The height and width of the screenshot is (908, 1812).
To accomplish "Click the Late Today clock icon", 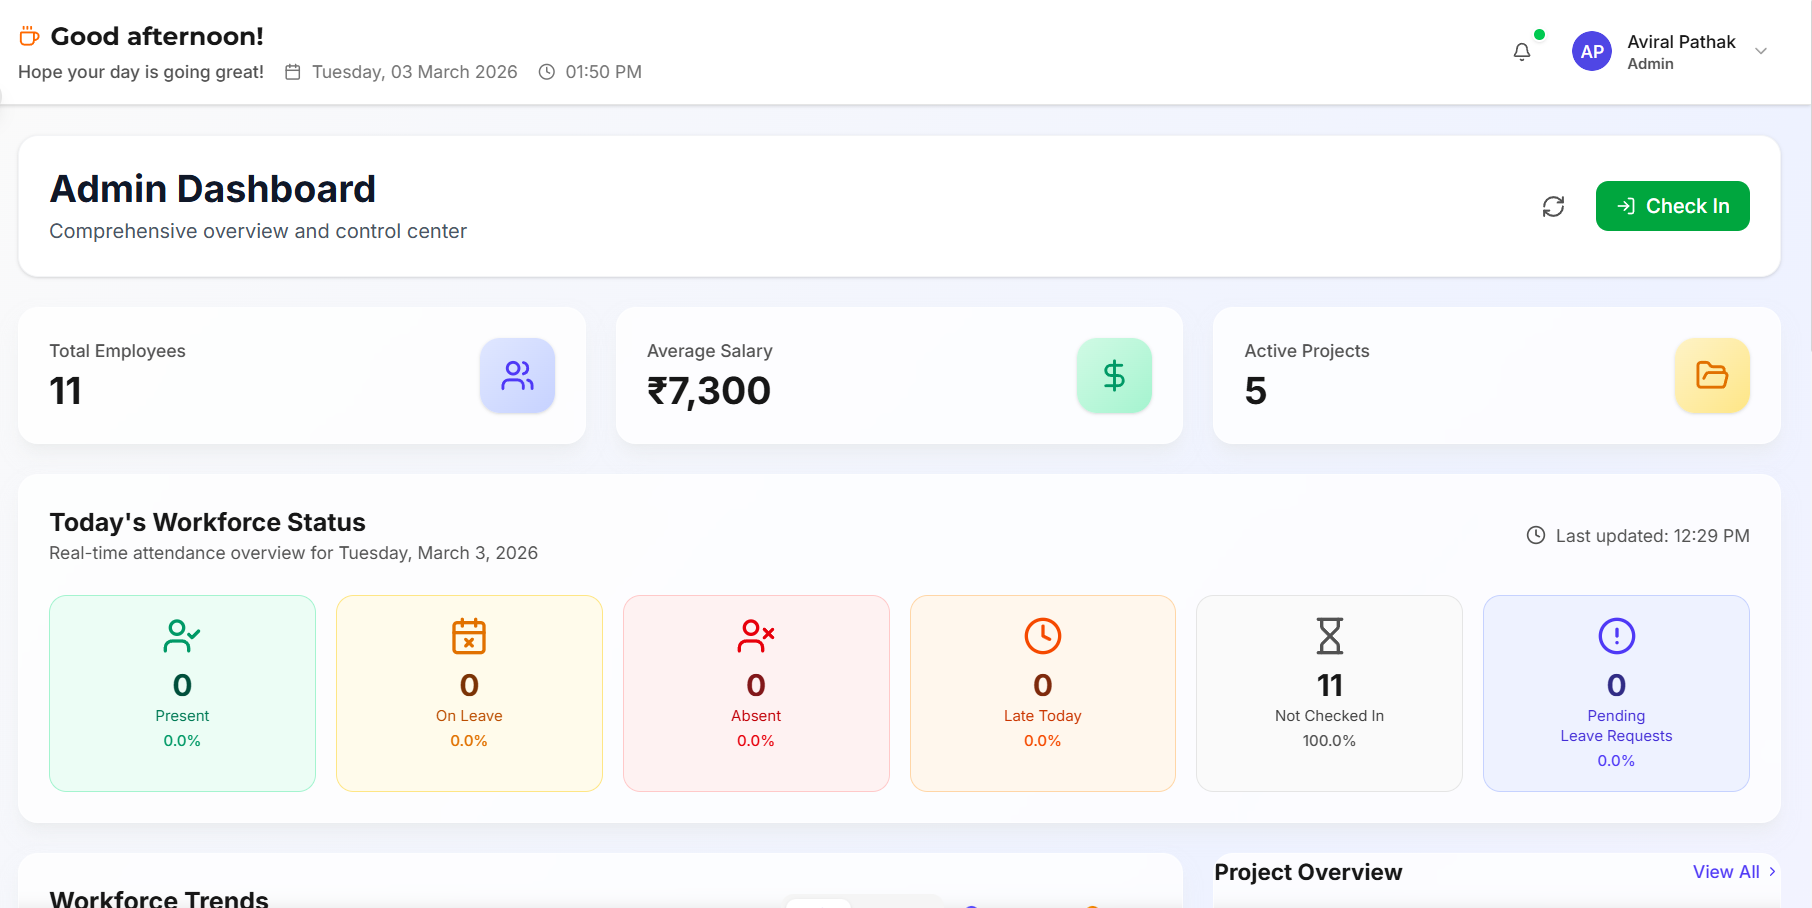I will [1043, 636].
